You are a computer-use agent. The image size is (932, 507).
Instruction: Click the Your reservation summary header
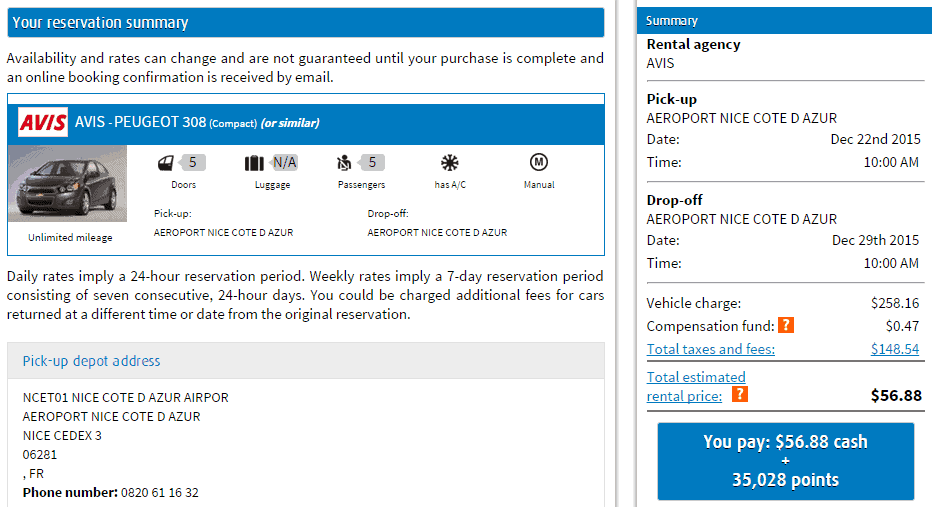[x=100, y=23]
